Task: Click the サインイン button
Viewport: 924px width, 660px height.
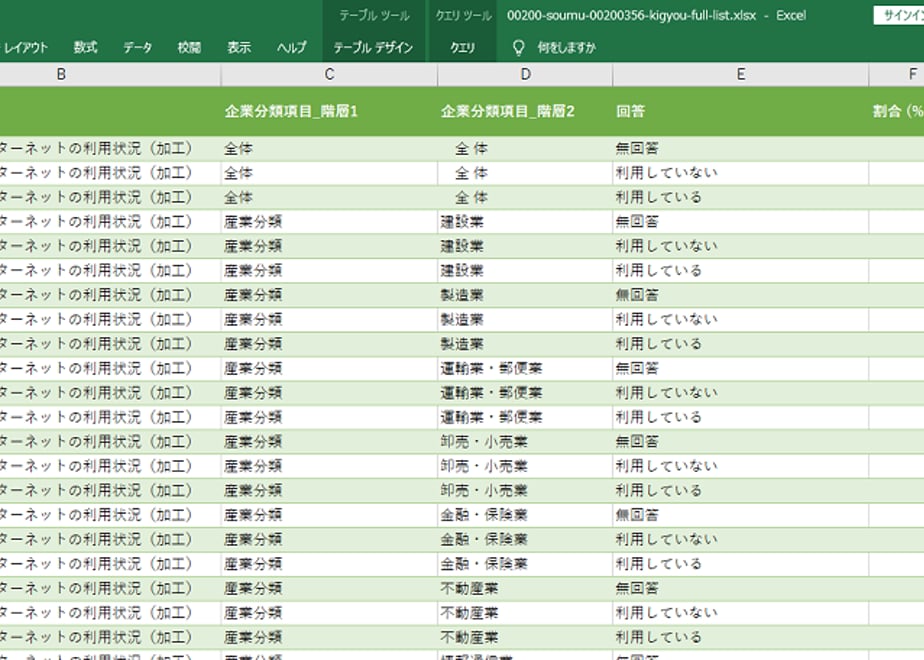Action: pyautogui.click(x=899, y=15)
